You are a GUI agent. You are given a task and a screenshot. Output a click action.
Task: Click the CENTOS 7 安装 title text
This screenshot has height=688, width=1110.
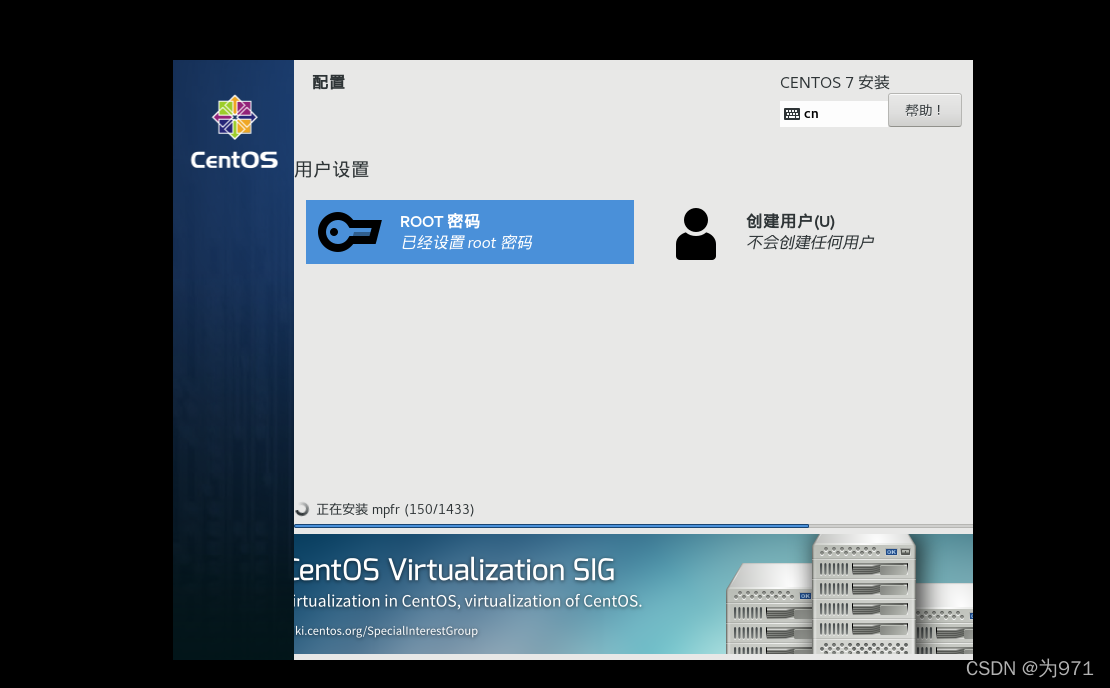835,82
